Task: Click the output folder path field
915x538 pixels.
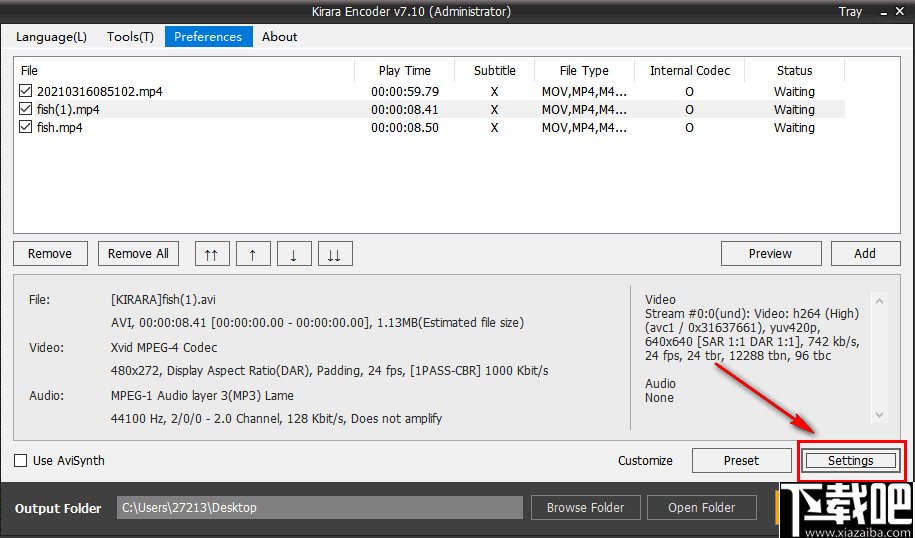Action: [320, 508]
